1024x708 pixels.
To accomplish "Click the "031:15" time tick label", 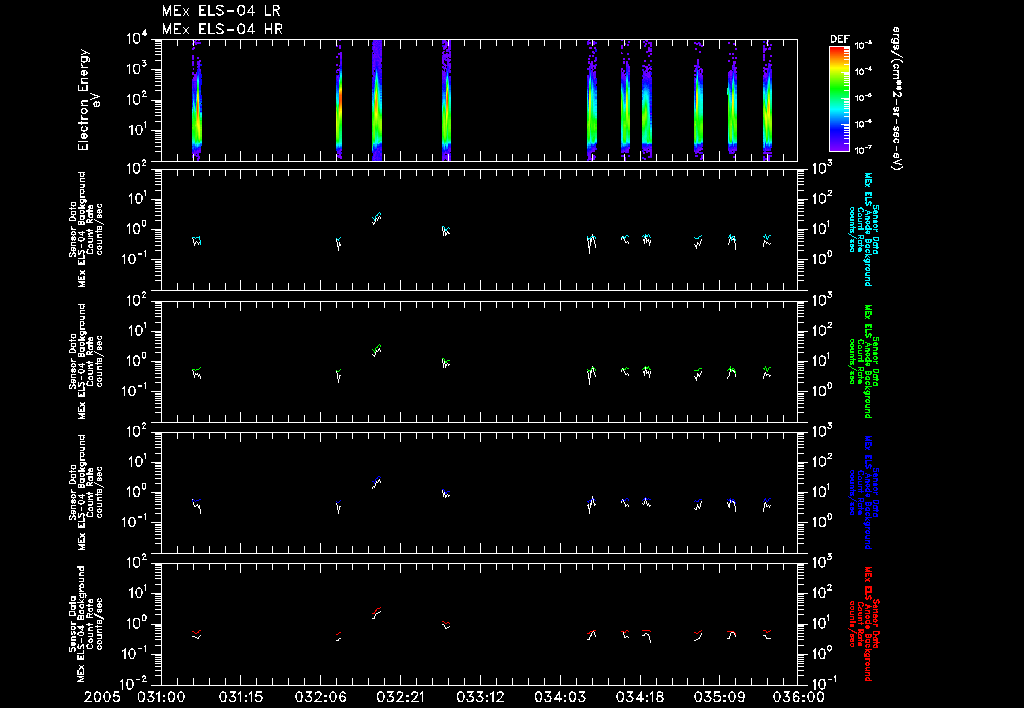I will click(x=240, y=698).
